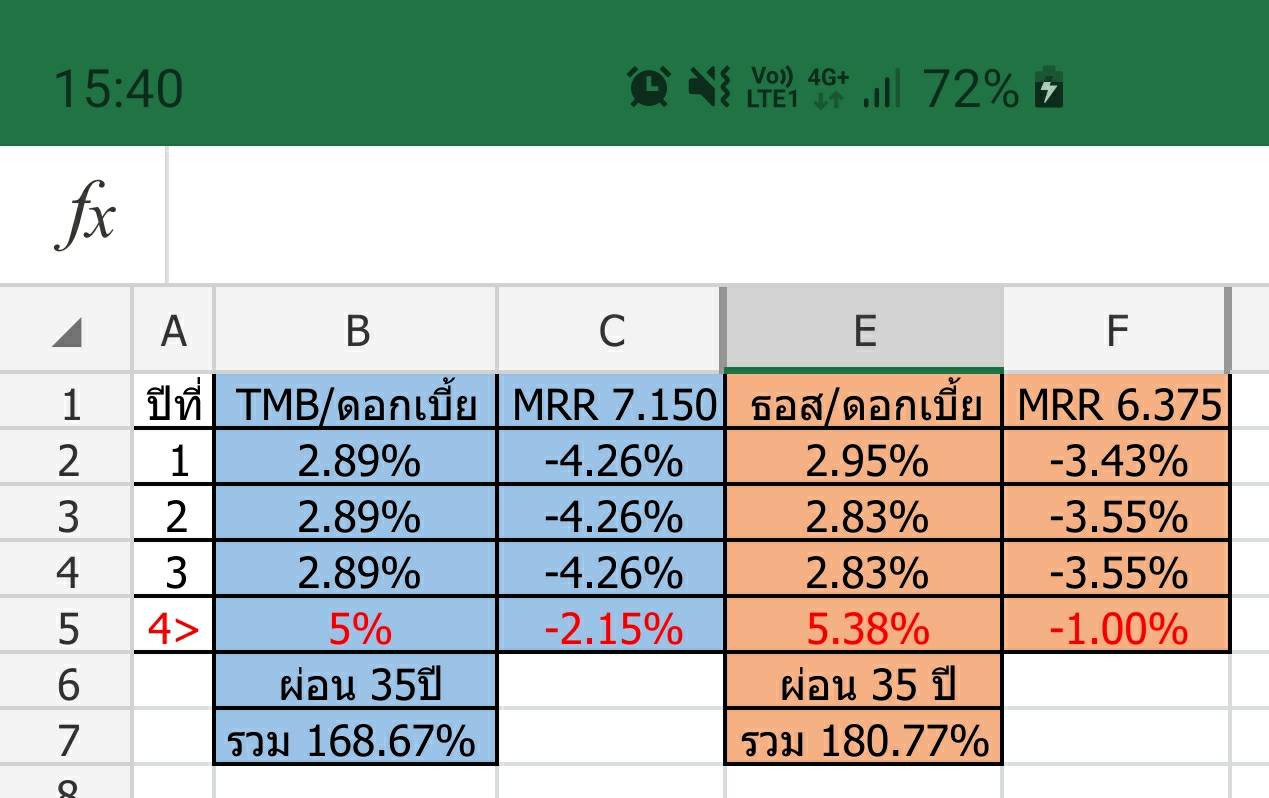This screenshot has height=798, width=1269.
Task: Click the red 5.38% cell
Action: point(863,629)
